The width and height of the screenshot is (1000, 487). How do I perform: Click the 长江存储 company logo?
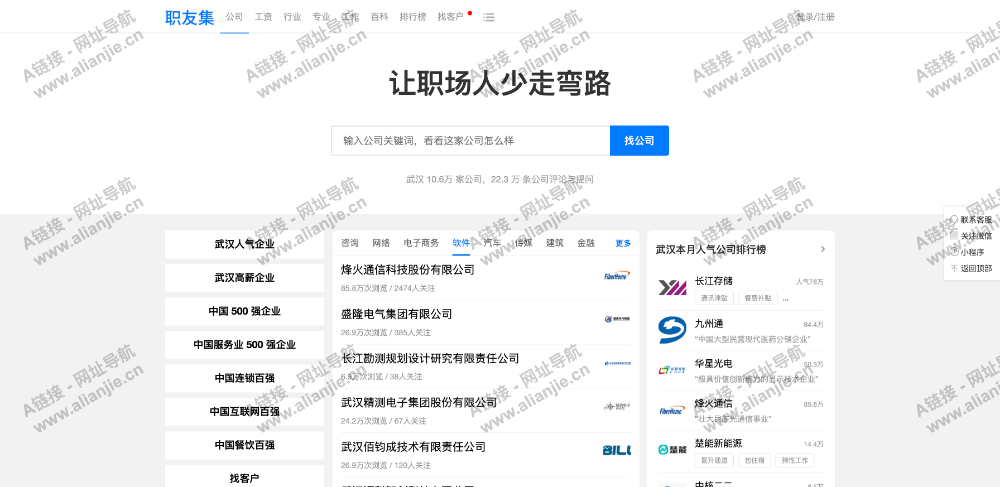tap(672, 288)
